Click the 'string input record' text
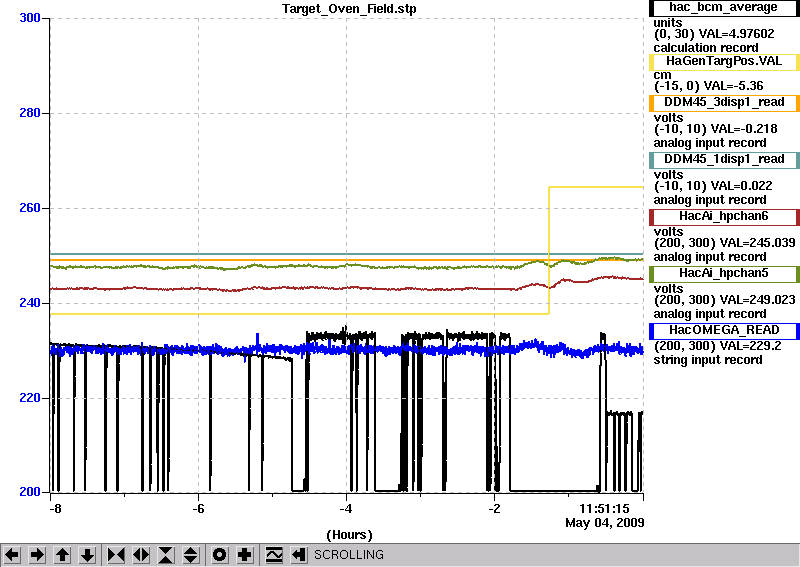The width and height of the screenshot is (800, 567). coord(708,360)
